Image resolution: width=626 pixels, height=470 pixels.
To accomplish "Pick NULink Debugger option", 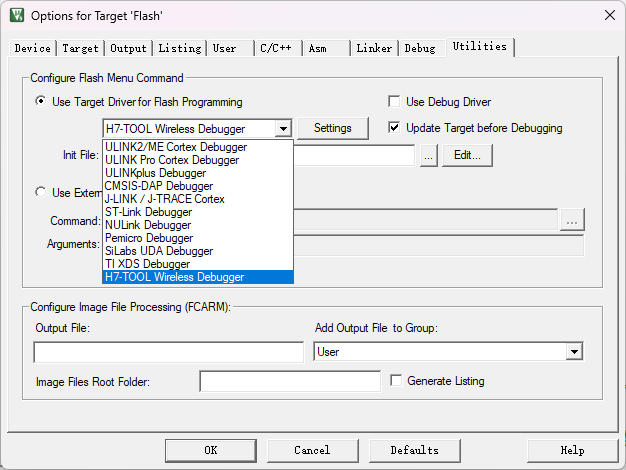I will click(198, 225).
